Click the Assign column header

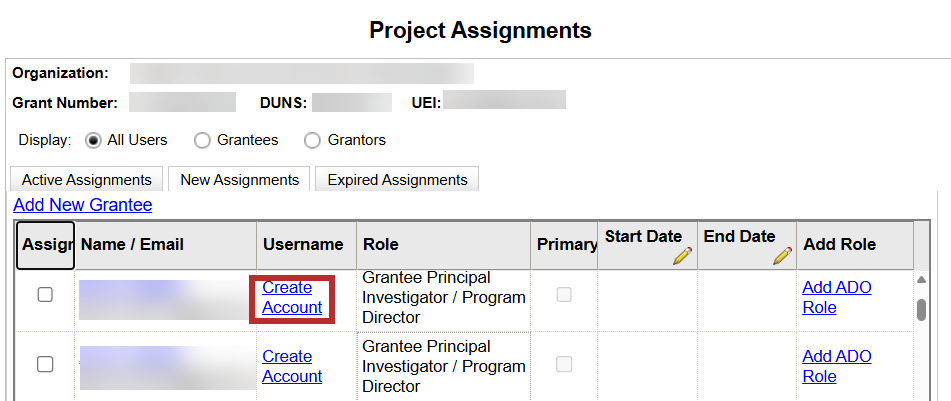pos(45,245)
